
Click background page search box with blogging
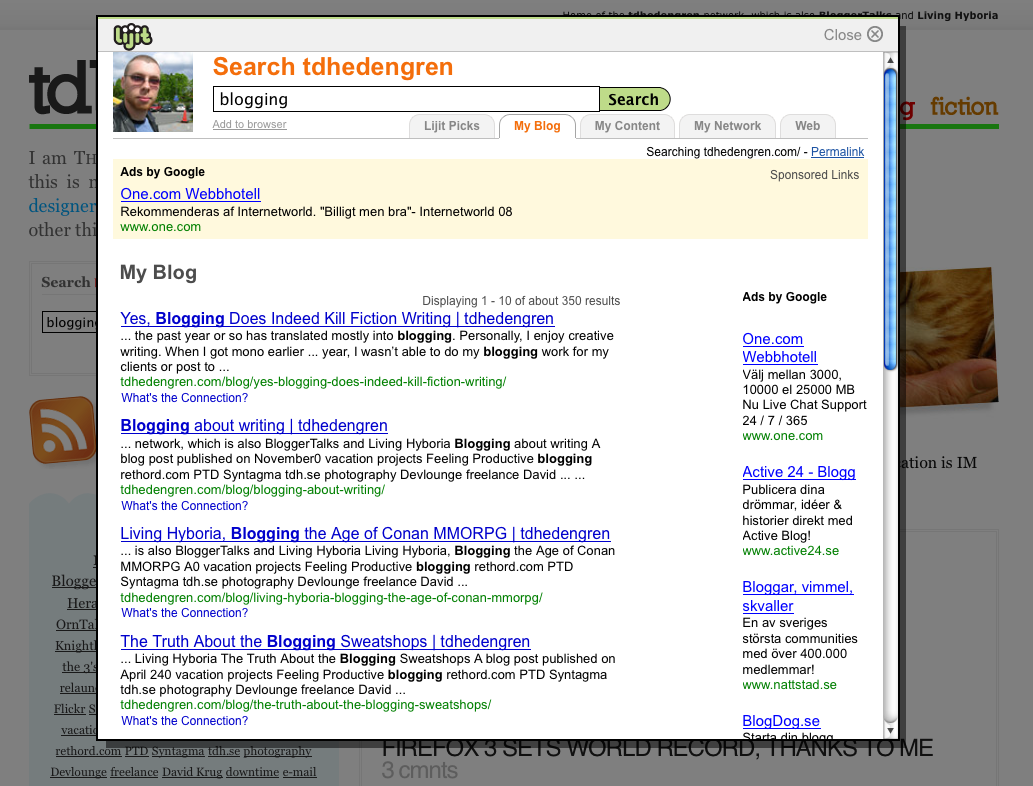[x=70, y=322]
